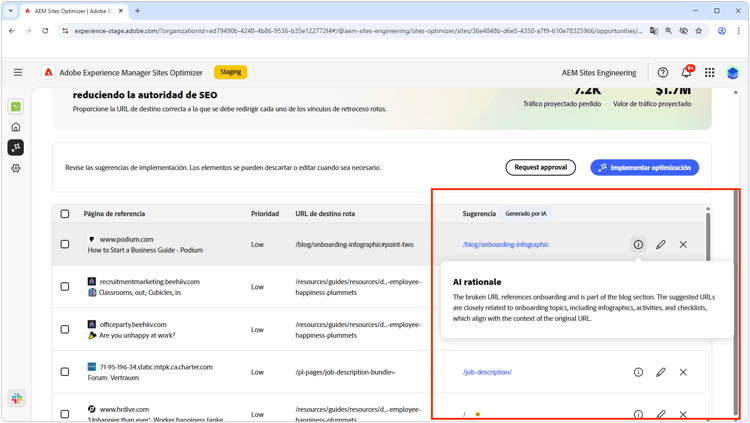The width and height of the screenshot is (750, 423).
Task: Check the officeparty.beehiiv.com row
Action: tap(65, 330)
